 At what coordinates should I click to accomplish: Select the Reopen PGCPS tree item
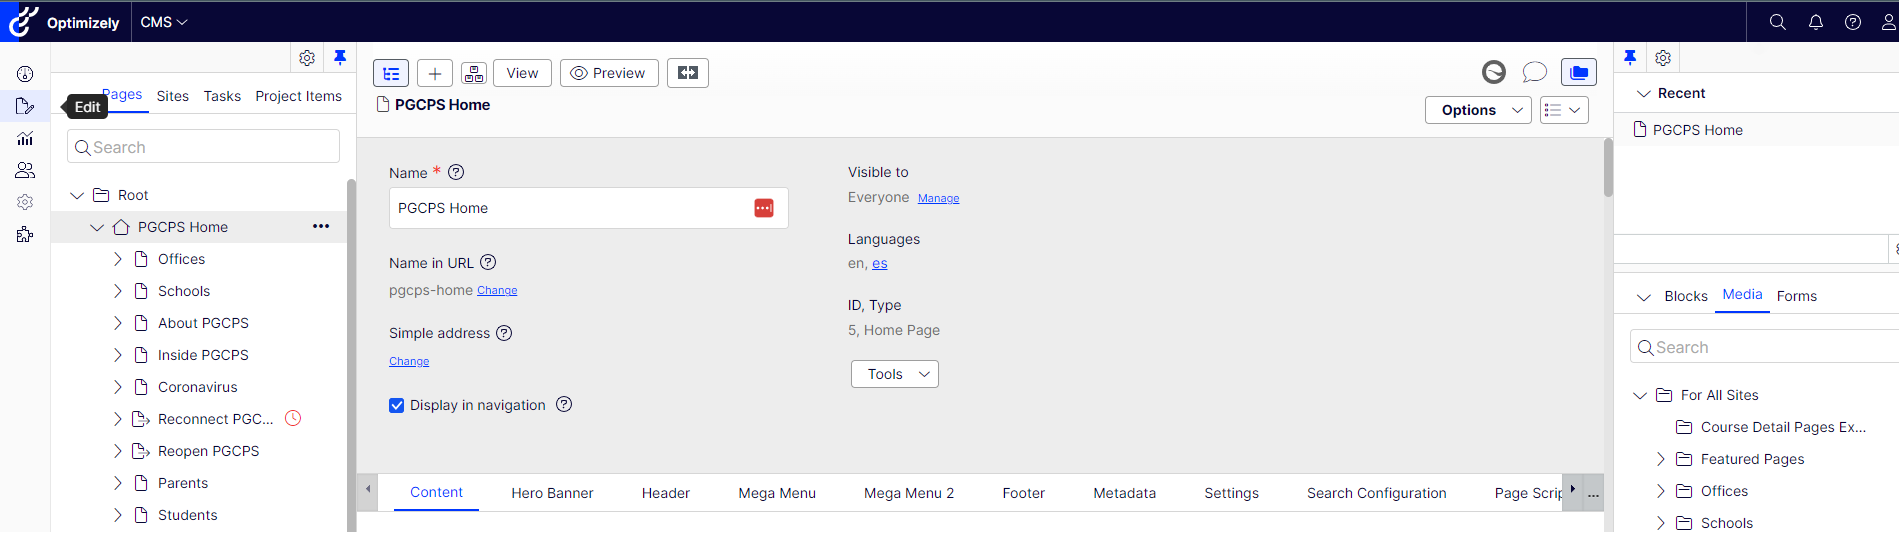pos(208,451)
